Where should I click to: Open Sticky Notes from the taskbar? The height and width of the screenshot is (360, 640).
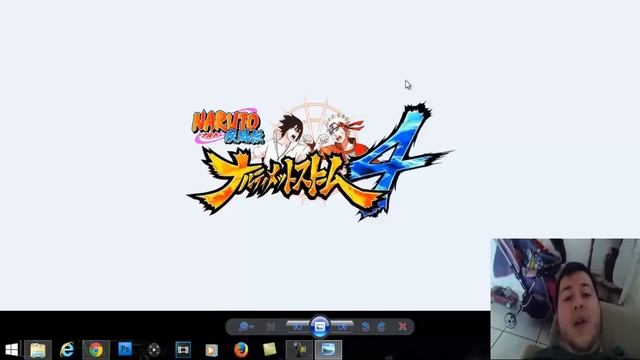pos(270,350)
